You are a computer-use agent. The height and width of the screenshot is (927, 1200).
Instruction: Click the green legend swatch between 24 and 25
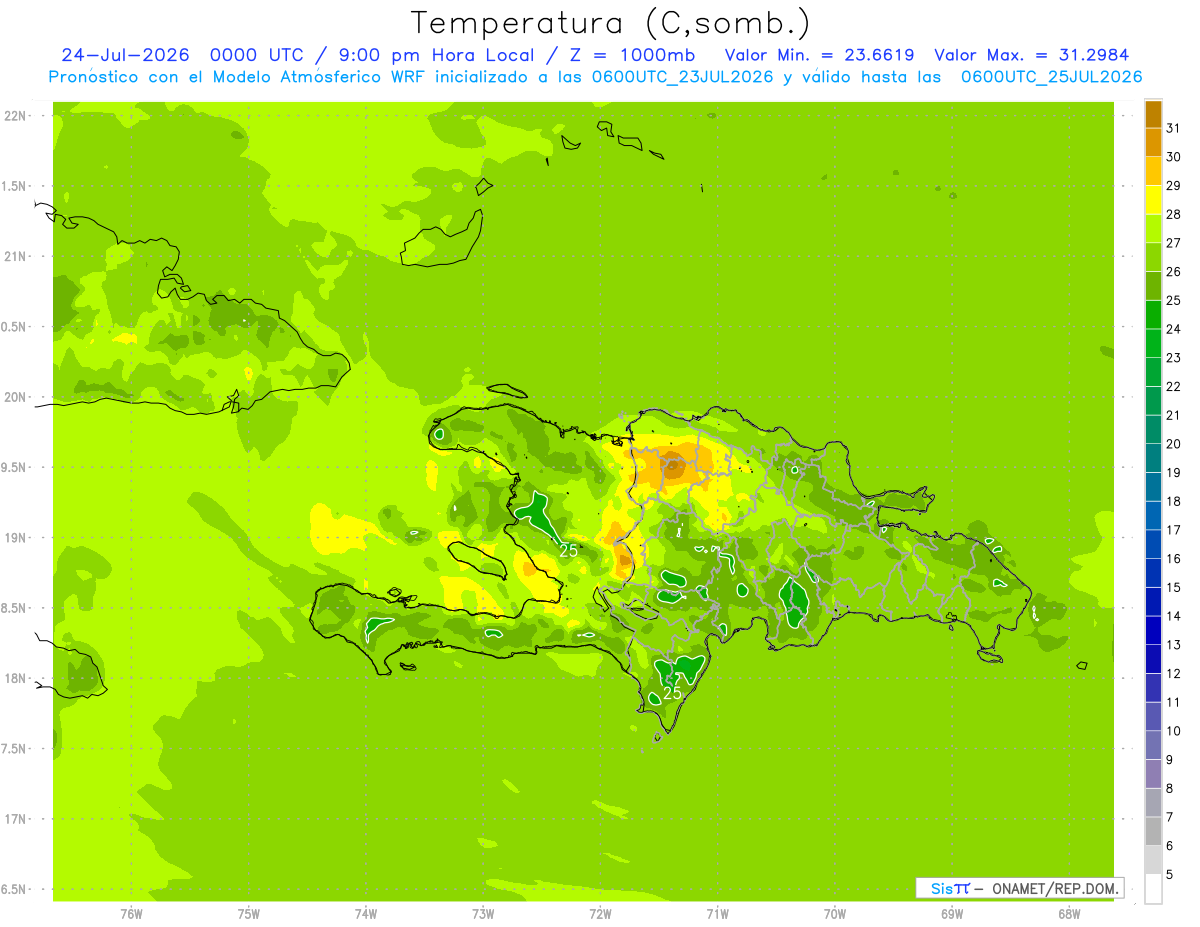coord(1153,315)
